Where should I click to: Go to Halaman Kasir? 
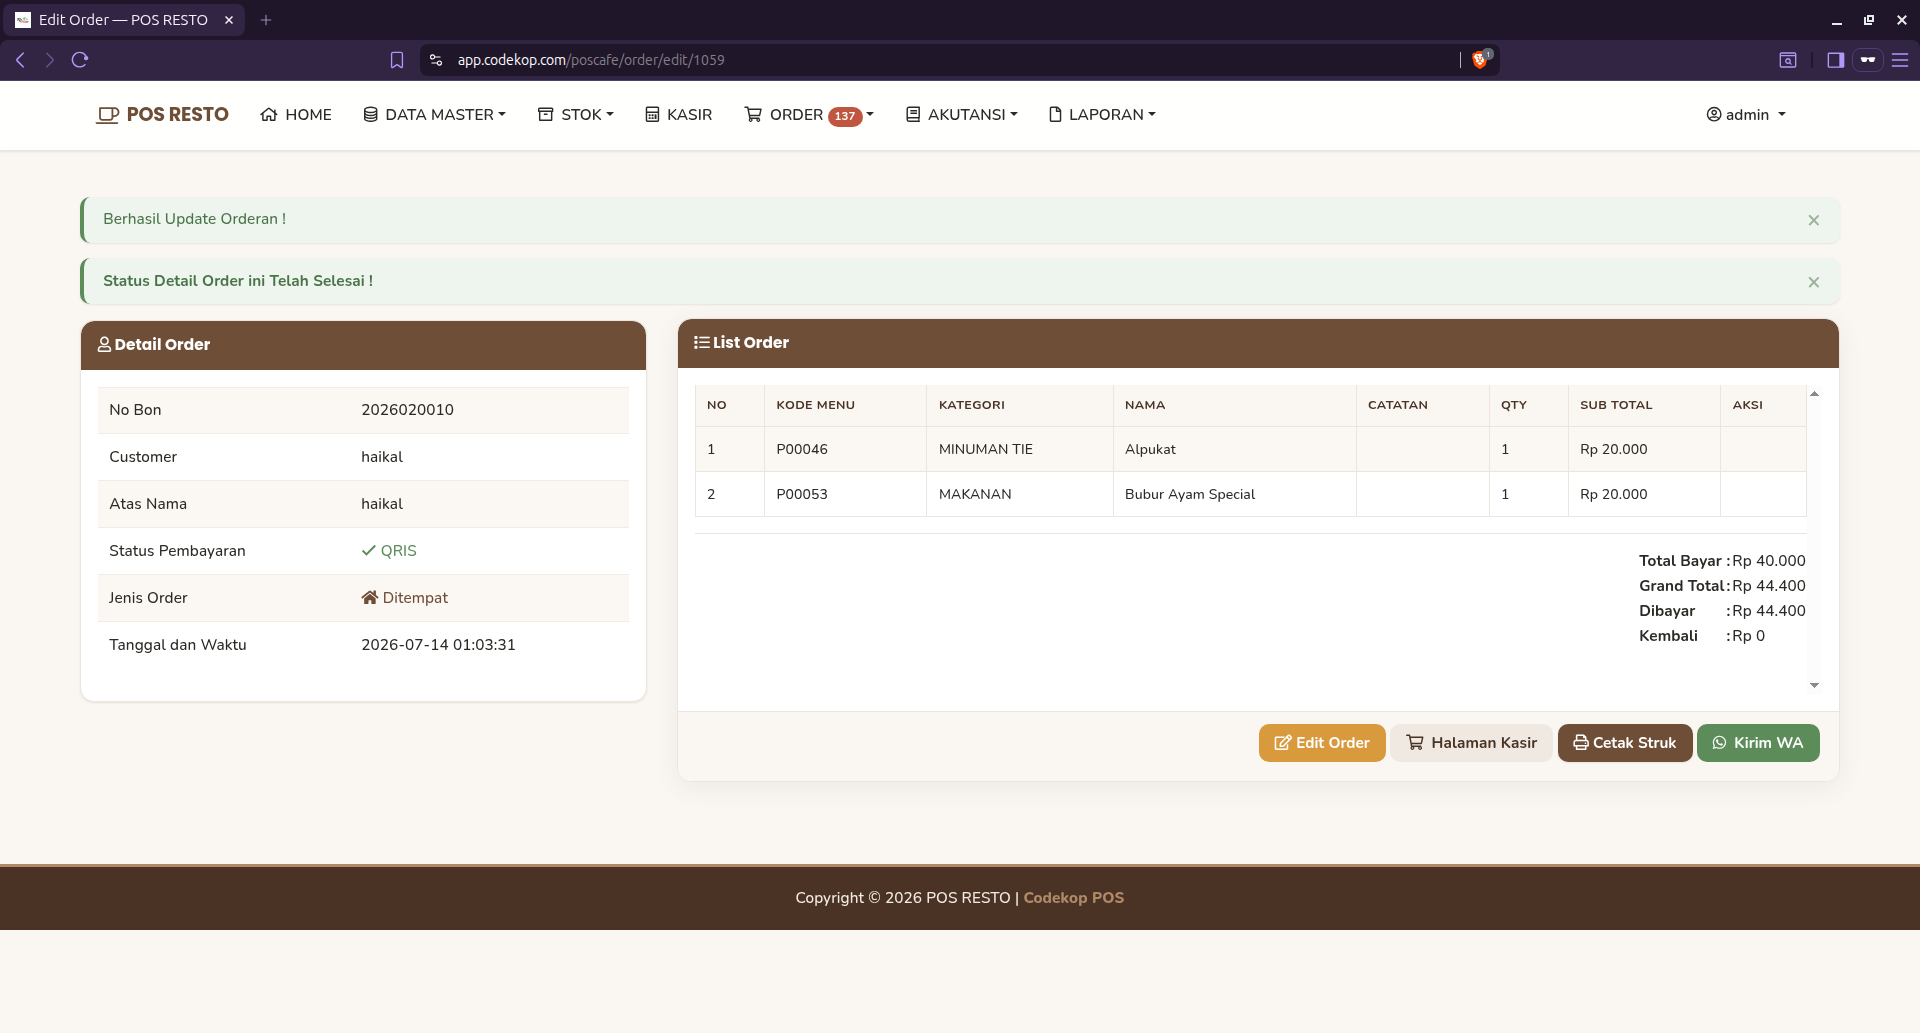[1471, 743]
